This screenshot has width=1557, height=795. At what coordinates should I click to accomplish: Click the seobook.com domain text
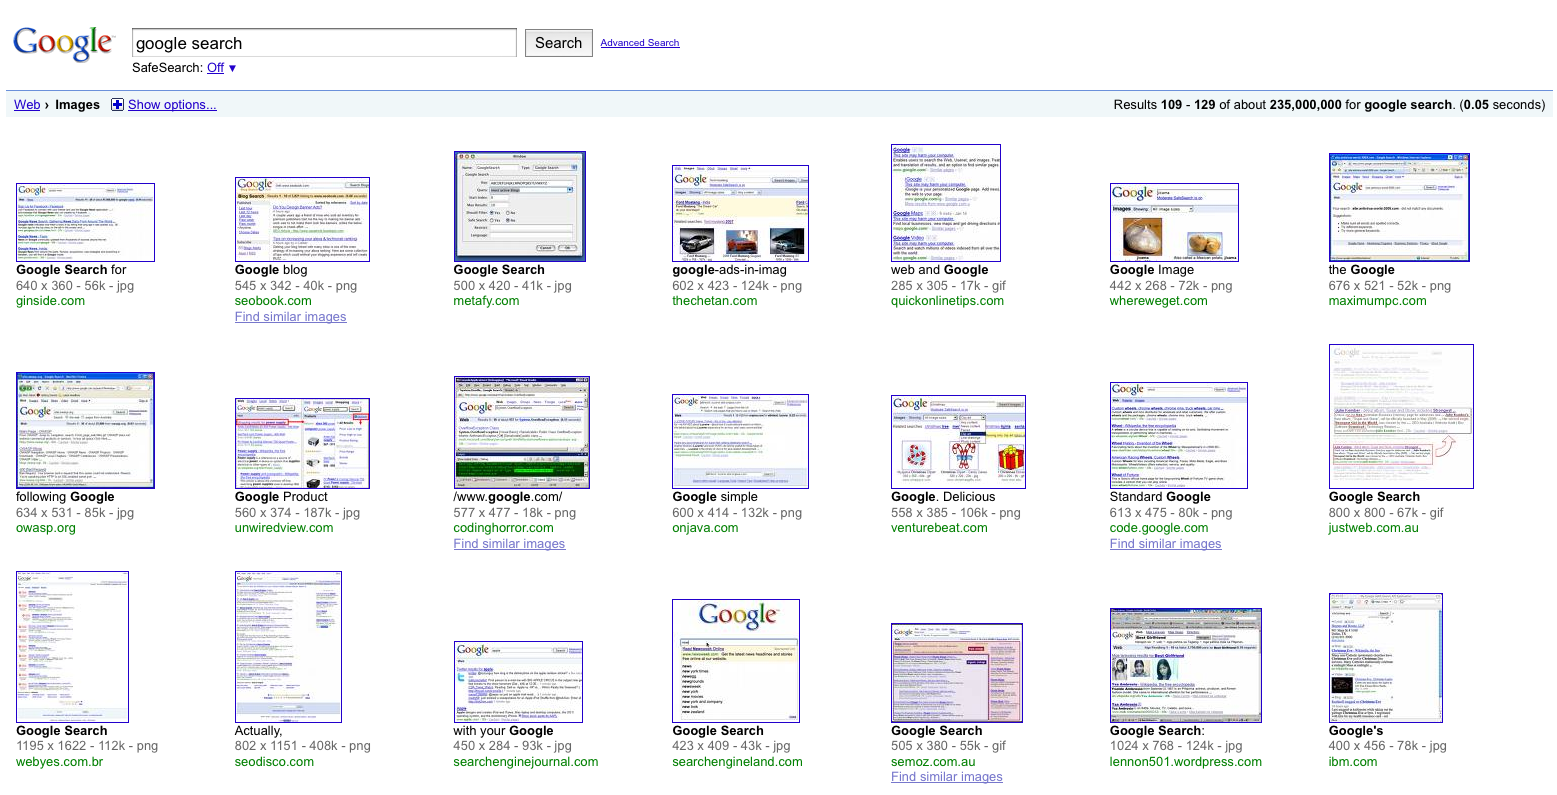(273, 301)
